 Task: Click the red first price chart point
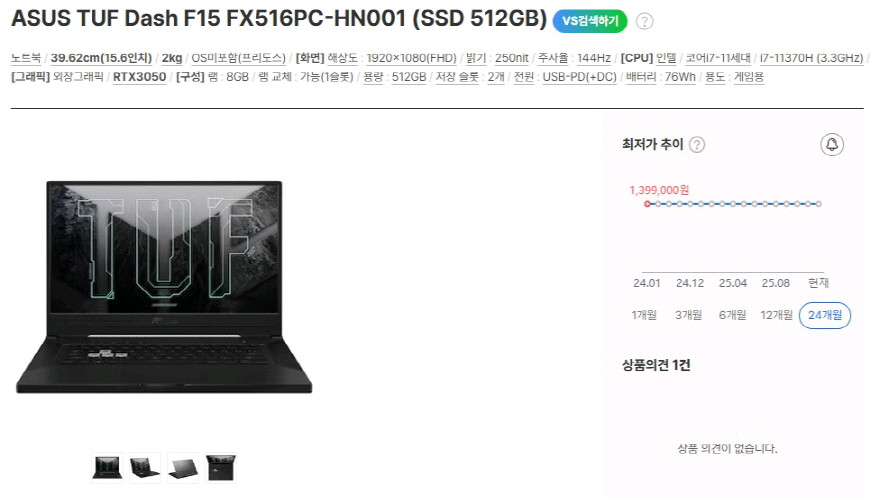(647, 204)
